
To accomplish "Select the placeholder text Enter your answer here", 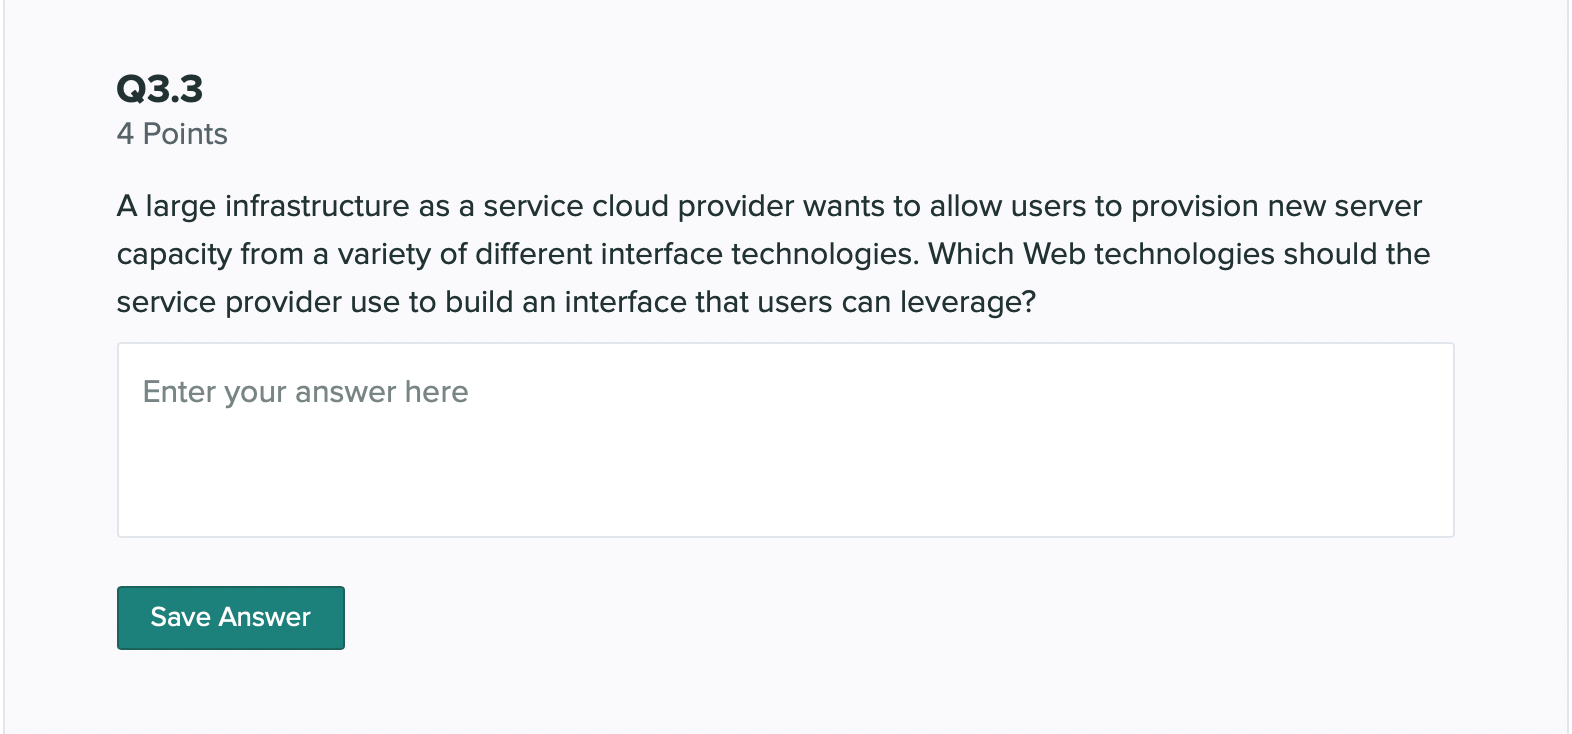I will point(305,392).
